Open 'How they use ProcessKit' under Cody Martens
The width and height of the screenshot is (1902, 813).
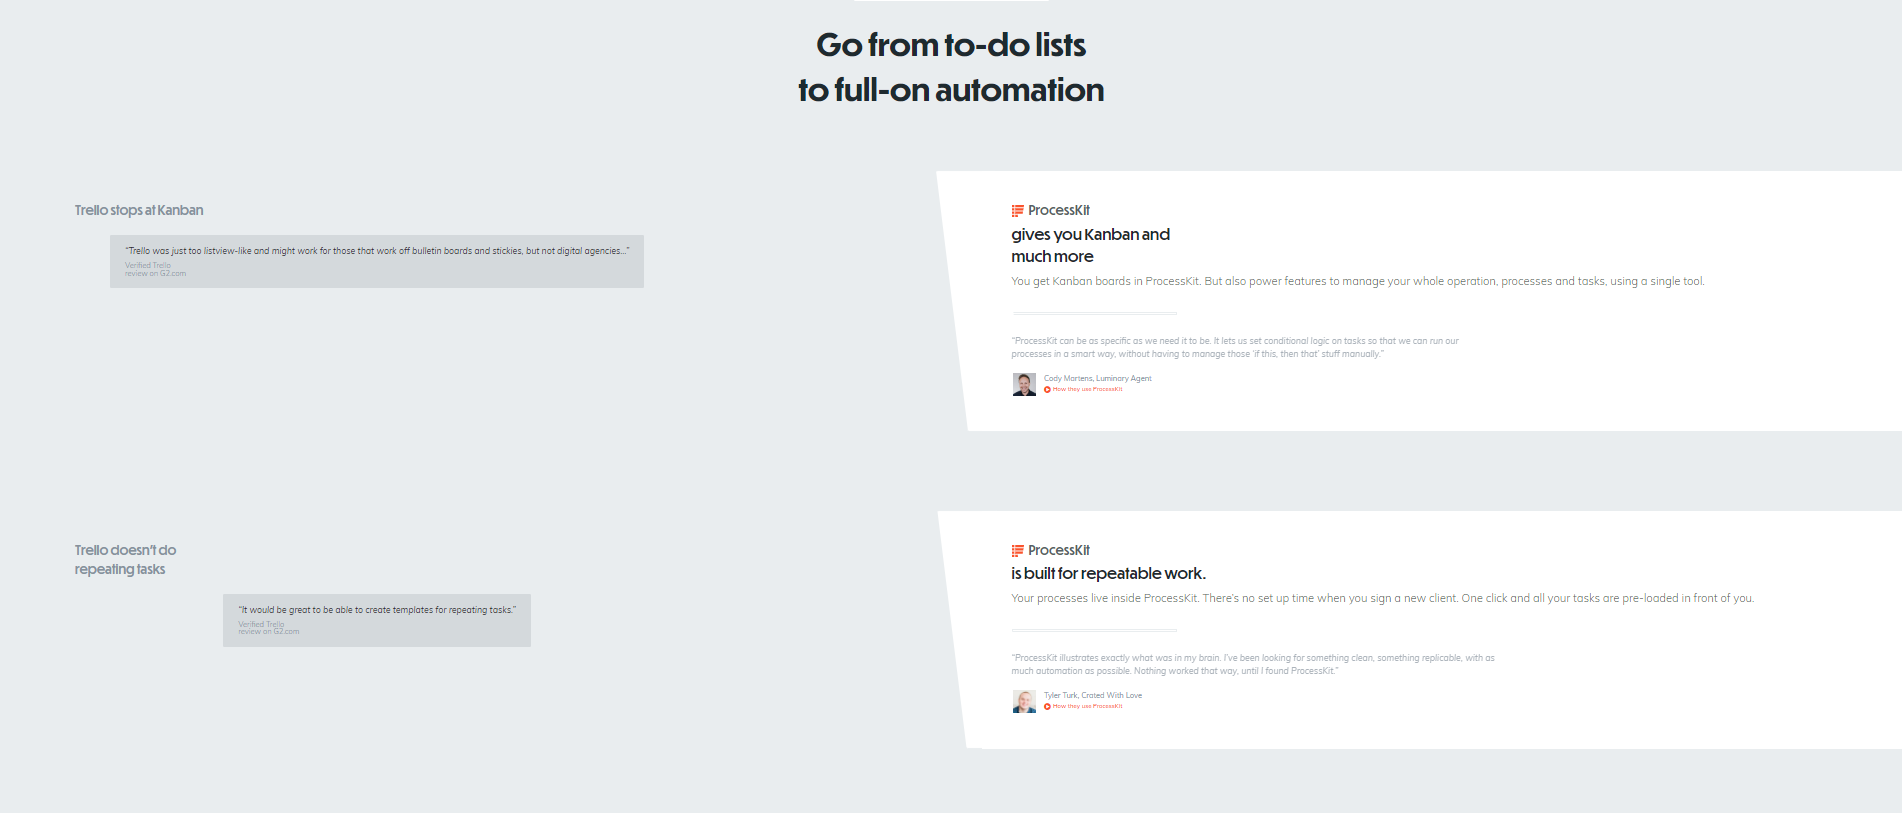1088,390
